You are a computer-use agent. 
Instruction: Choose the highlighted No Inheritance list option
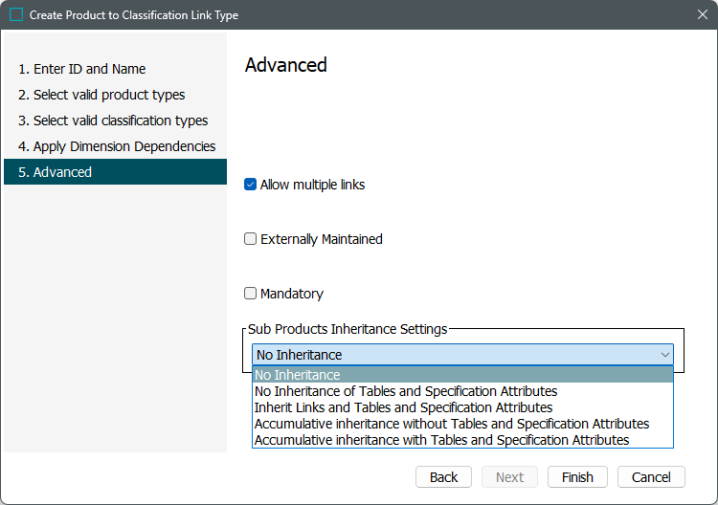coord(462,375)
